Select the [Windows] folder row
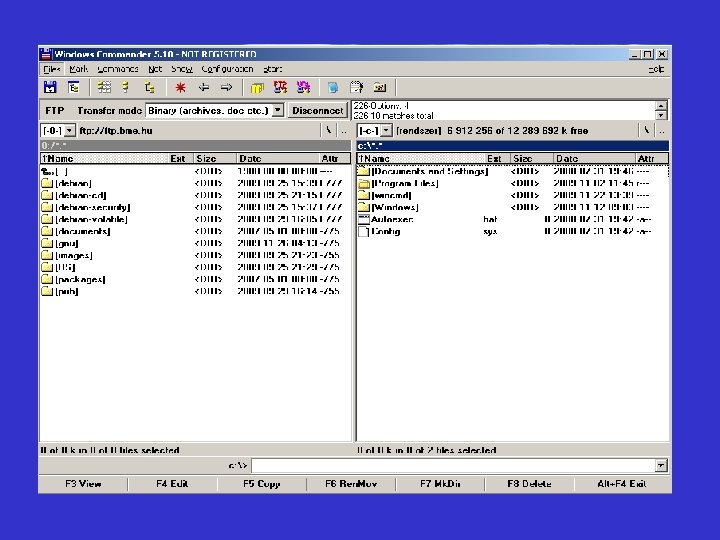Screen dimensions: 720x540 point(512,207)
